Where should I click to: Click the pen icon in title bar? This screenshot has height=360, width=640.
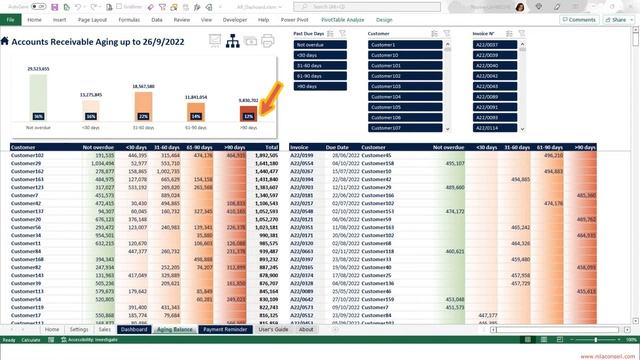click(557, 7)
